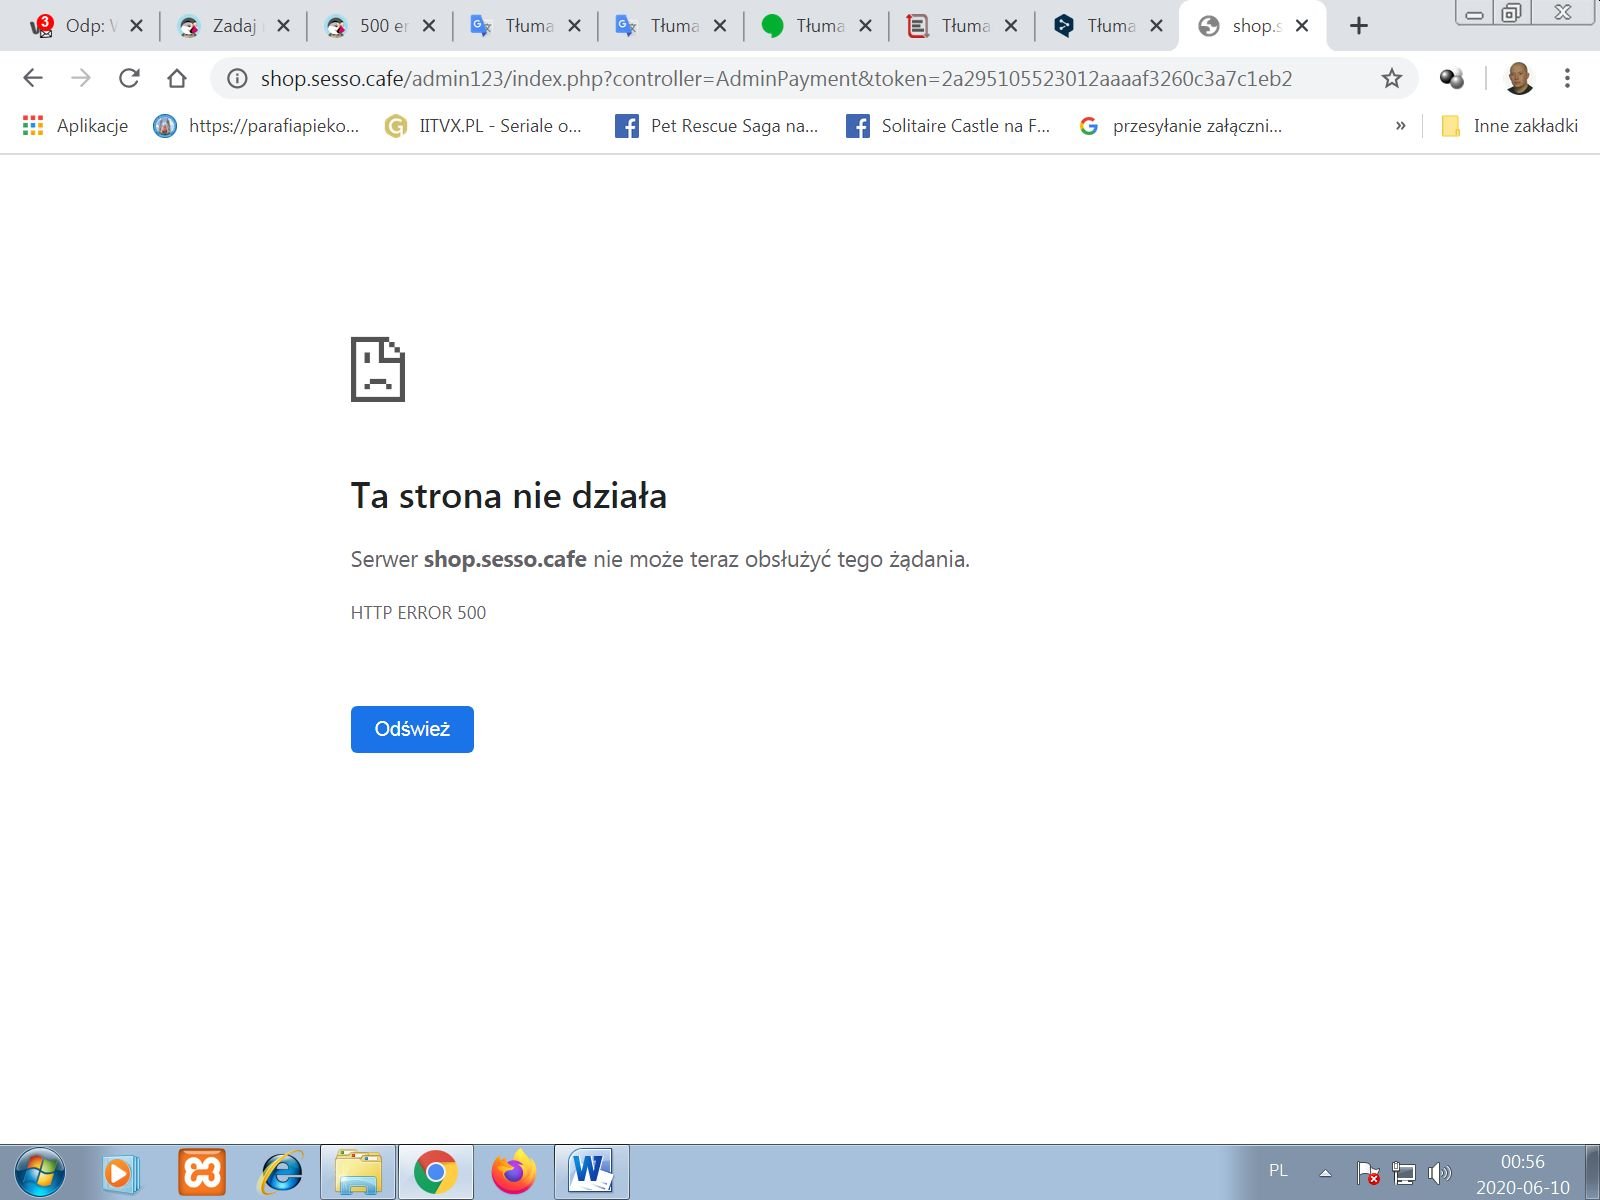Open the Inne zakładki folder
This screenshot has width=1600, height=1200.
(x=1509, y=126)
